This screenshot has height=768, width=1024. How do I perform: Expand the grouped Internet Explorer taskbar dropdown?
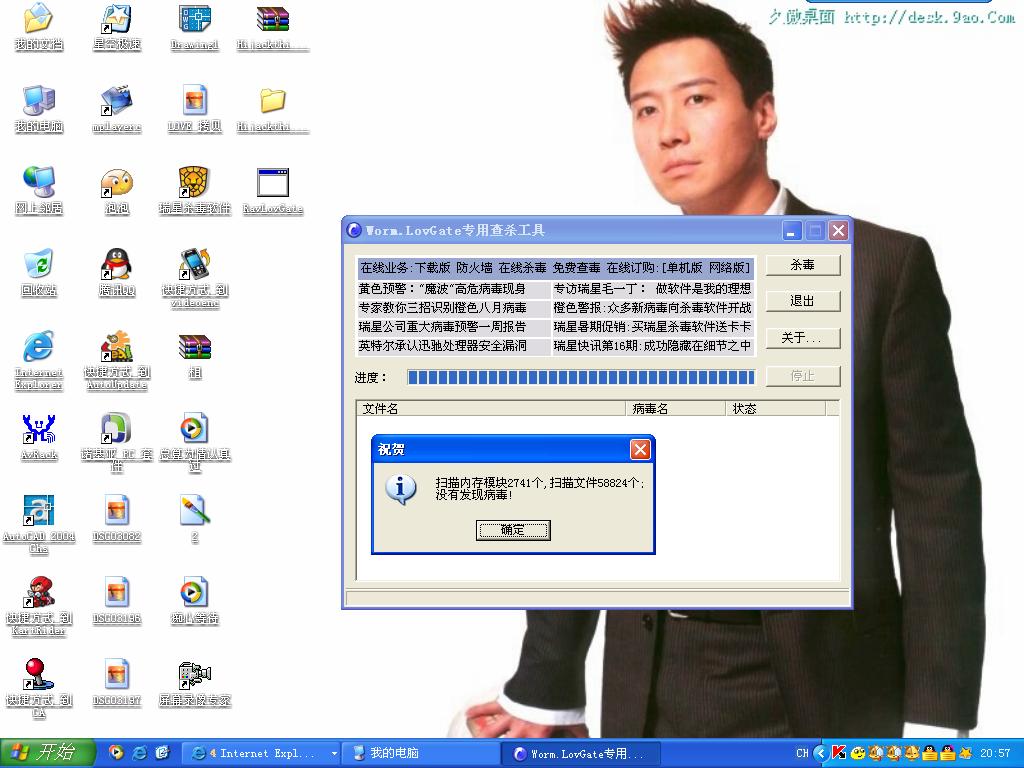[x=334, y=754]
